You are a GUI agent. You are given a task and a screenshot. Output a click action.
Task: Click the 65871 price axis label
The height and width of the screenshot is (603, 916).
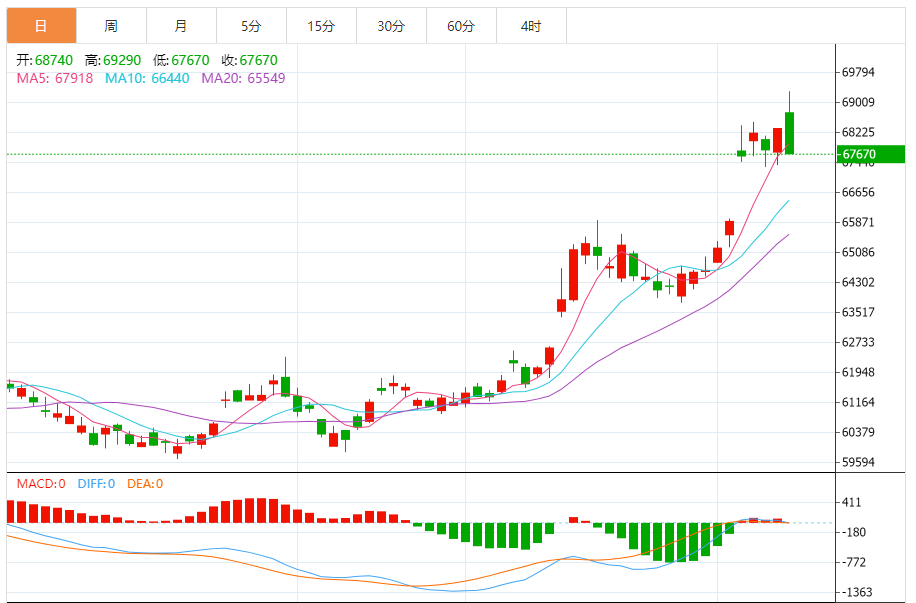click(858, 222)
